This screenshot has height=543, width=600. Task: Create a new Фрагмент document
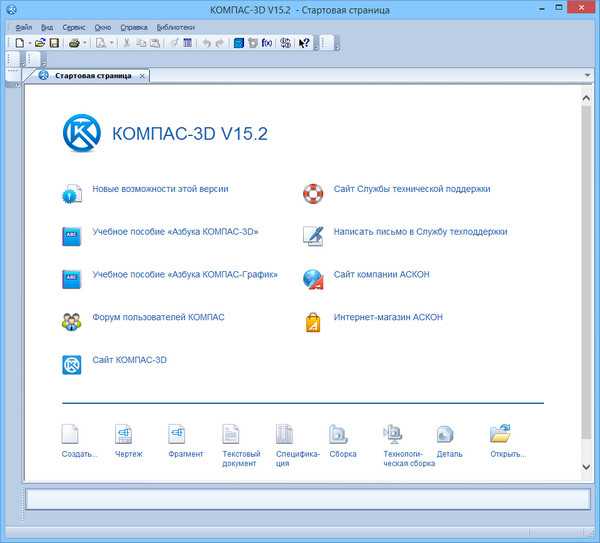point(178,434)
